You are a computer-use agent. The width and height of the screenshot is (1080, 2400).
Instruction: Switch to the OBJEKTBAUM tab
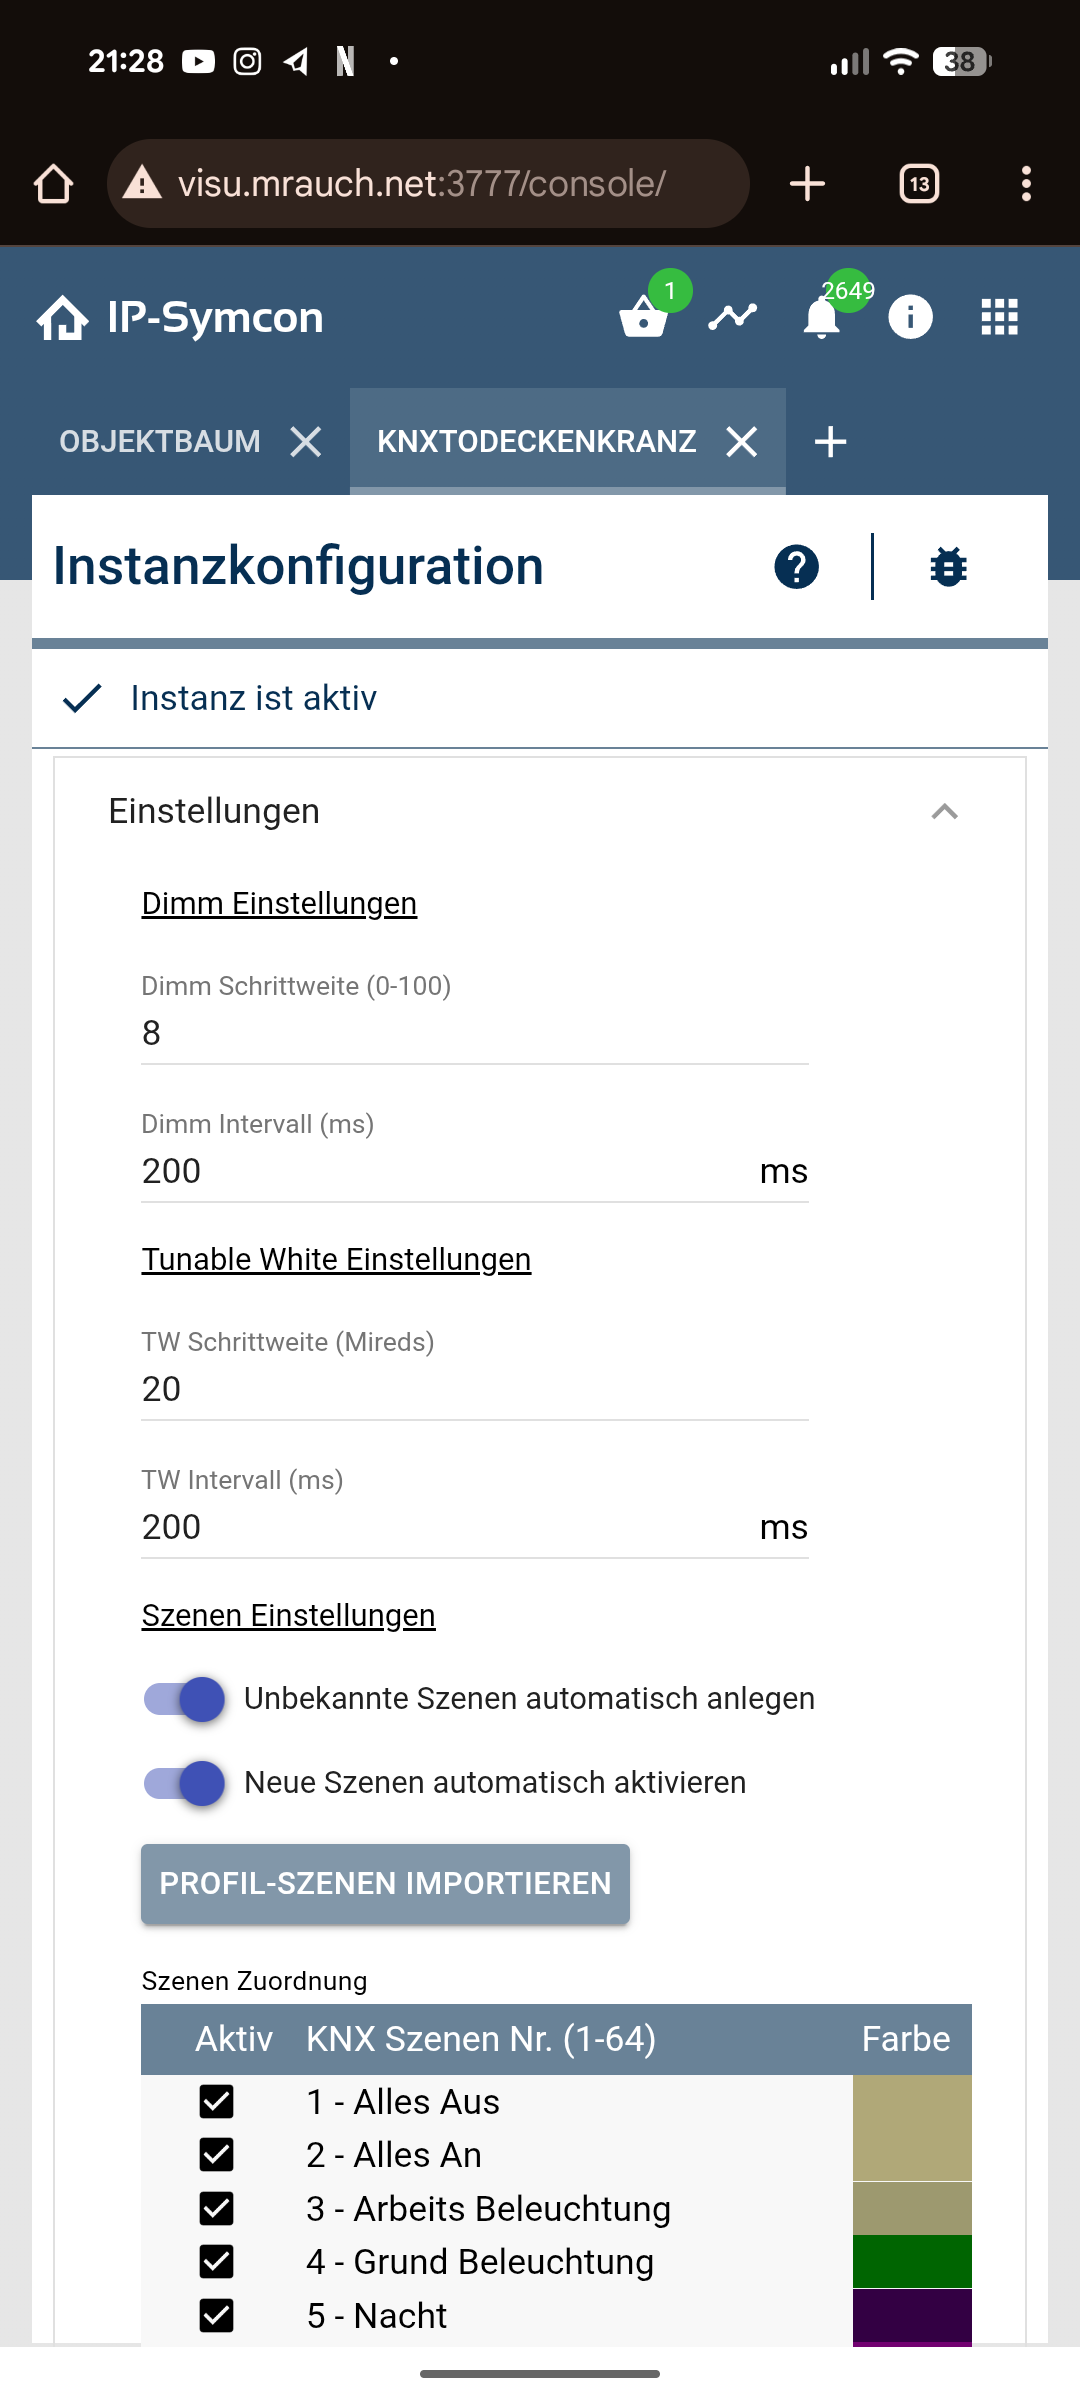point(160,441)
